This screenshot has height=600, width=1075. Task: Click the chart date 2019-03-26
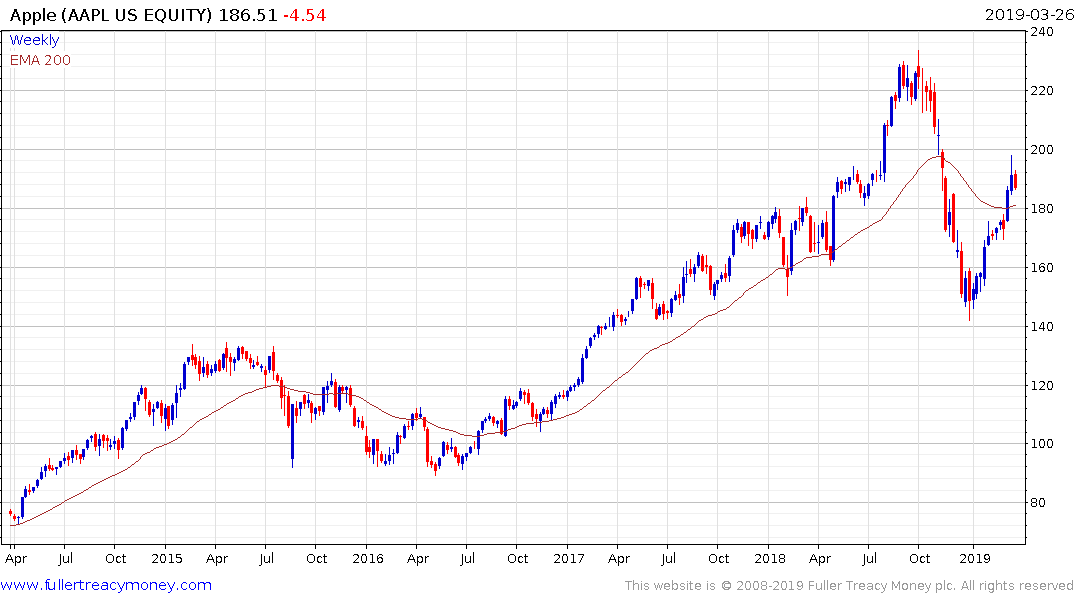tap(1029, 14)
